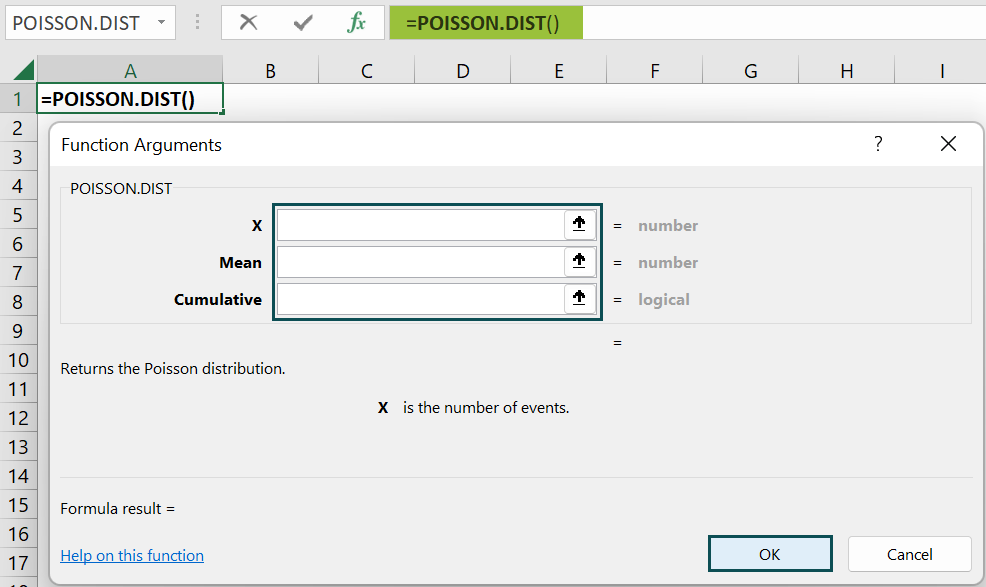Open Insert Function via fx icon
The height and width of the screenshot is (587, 986).
pos(357,23)
